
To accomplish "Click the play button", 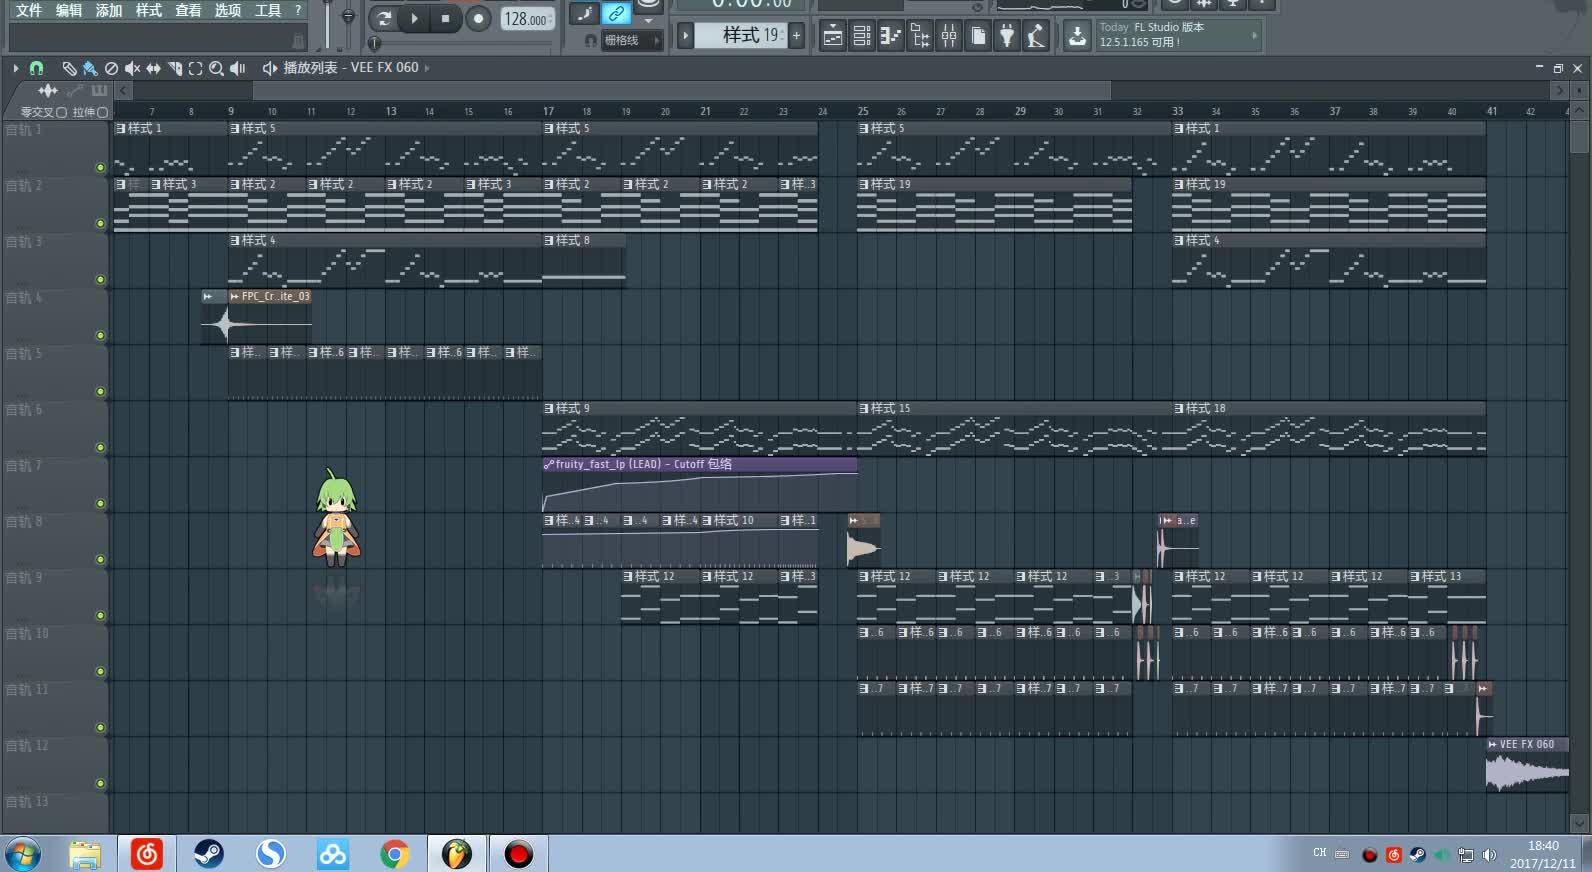I will point(414,18).
